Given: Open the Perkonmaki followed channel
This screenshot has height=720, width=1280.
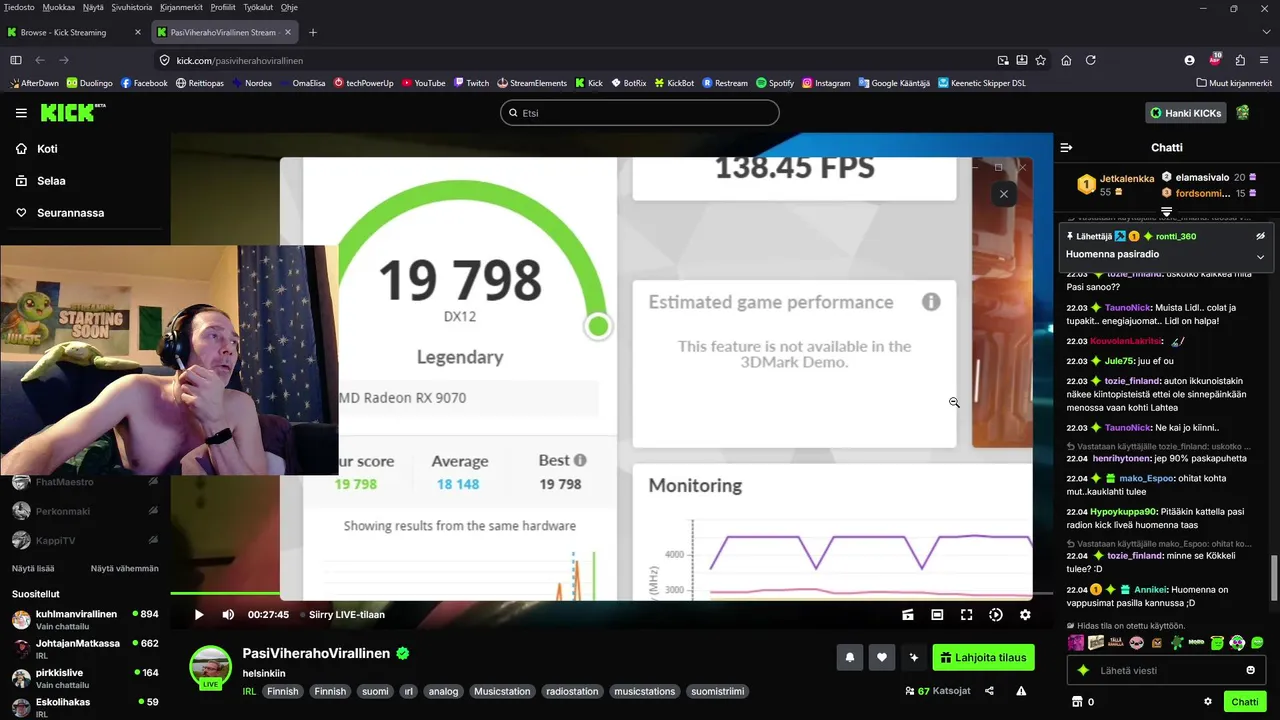Looking at the screenshot, I should 85,511.
